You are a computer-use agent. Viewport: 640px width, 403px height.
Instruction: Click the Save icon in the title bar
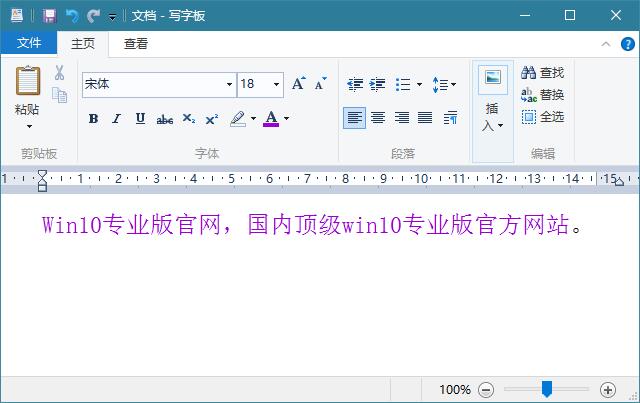coord(49,16)
